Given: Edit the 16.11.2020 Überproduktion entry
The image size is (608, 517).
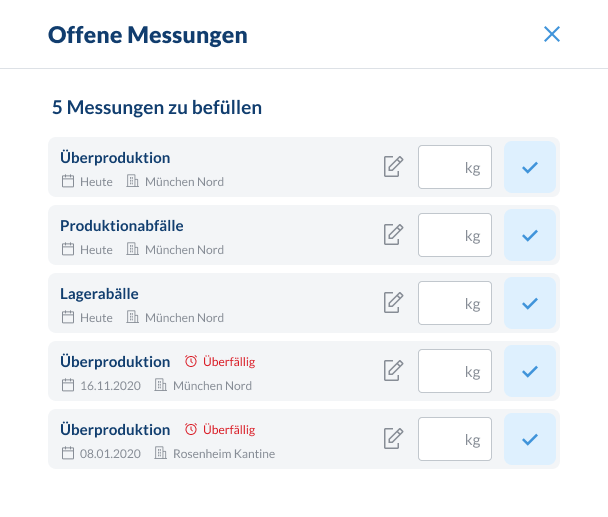Looking at the screenshot, I should coord(393,370).
